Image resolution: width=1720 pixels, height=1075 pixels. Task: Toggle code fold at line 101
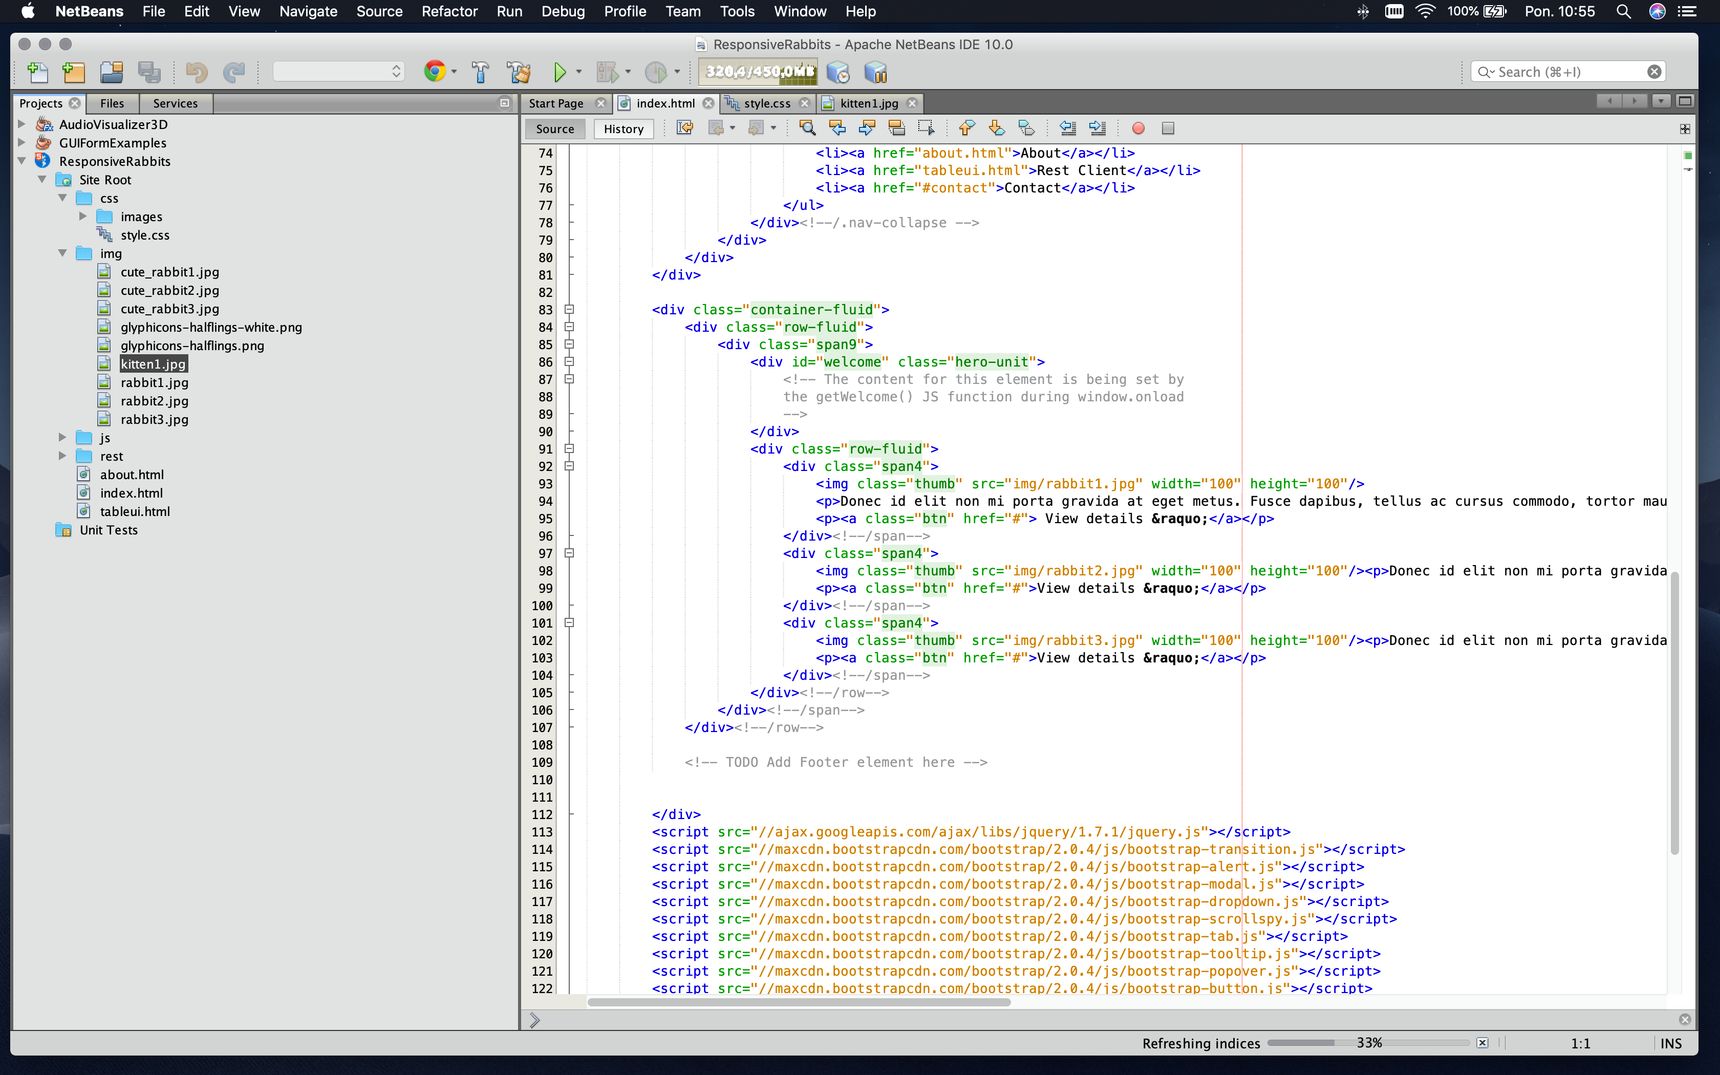click(569, 623)
